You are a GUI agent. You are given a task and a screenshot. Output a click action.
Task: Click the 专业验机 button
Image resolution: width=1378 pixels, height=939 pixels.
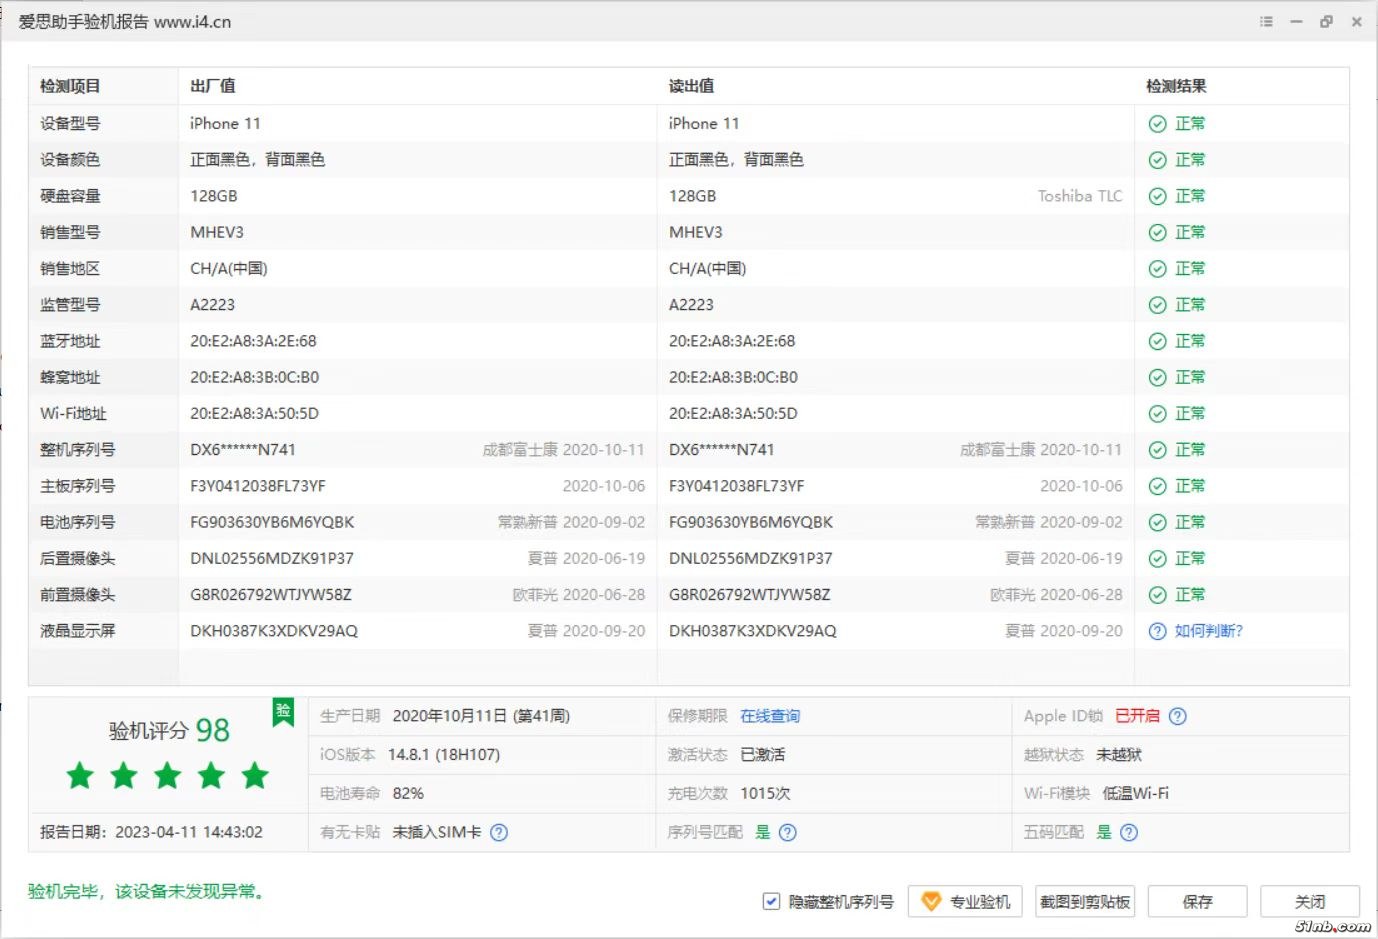(x=964, y=901)
